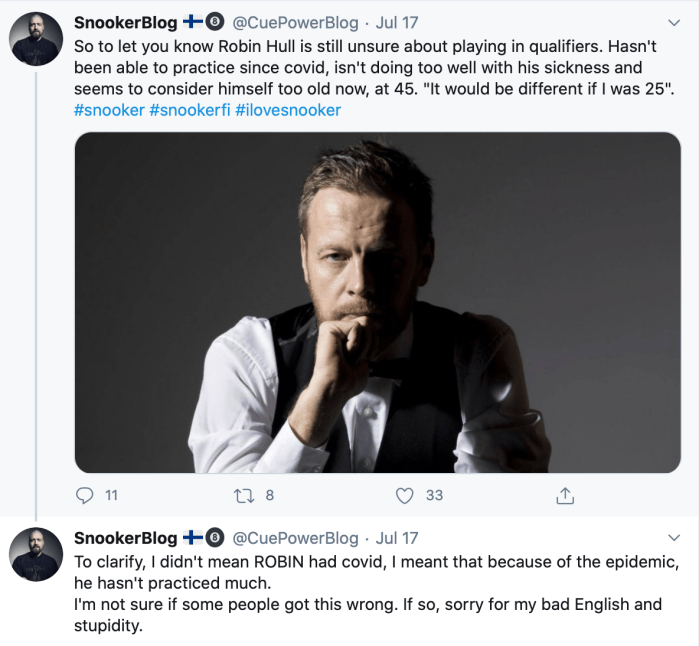The image size is (699, 646).
Task: Click @CuePowerBlog handle on second tweet
Action: click(x=295, y=538)
